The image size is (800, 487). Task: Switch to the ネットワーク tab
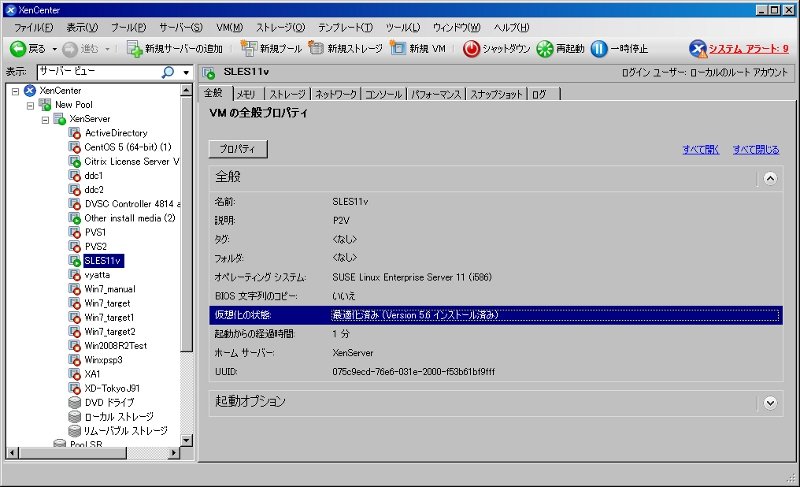[335, 94]
